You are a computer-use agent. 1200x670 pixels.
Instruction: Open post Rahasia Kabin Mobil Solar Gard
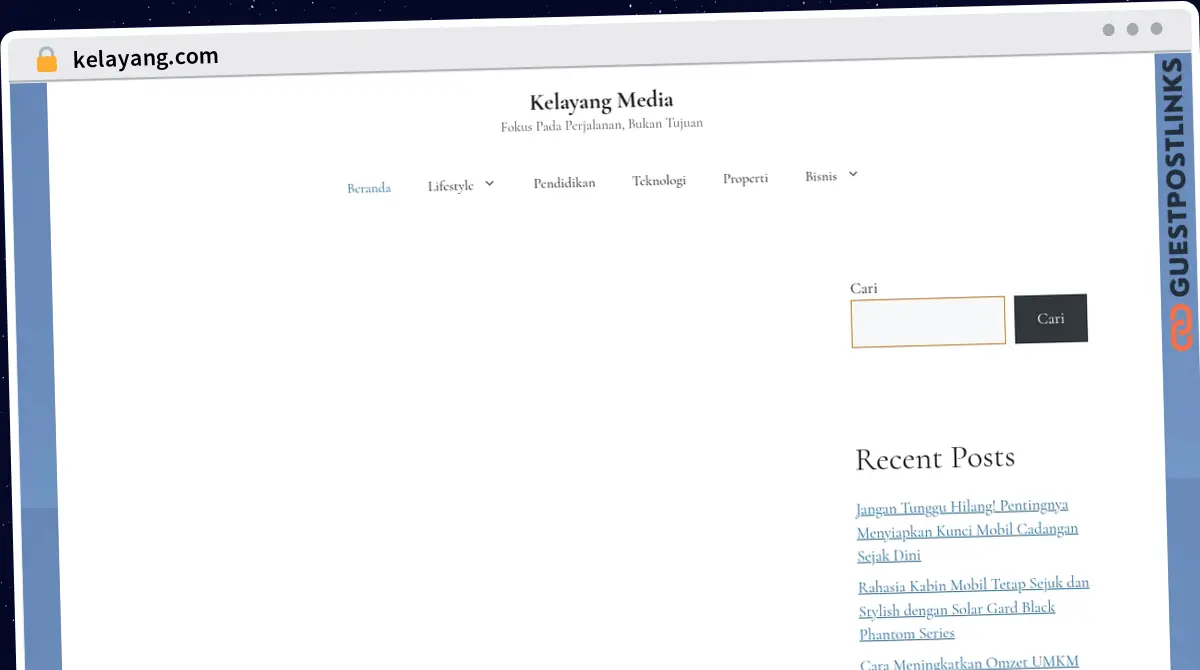click(x=974, y=608)
